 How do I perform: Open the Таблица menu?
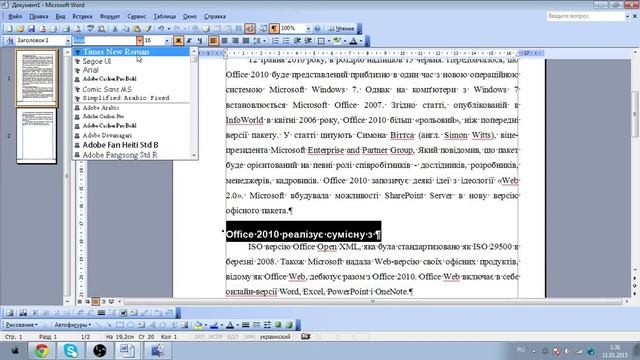(164, 16)
